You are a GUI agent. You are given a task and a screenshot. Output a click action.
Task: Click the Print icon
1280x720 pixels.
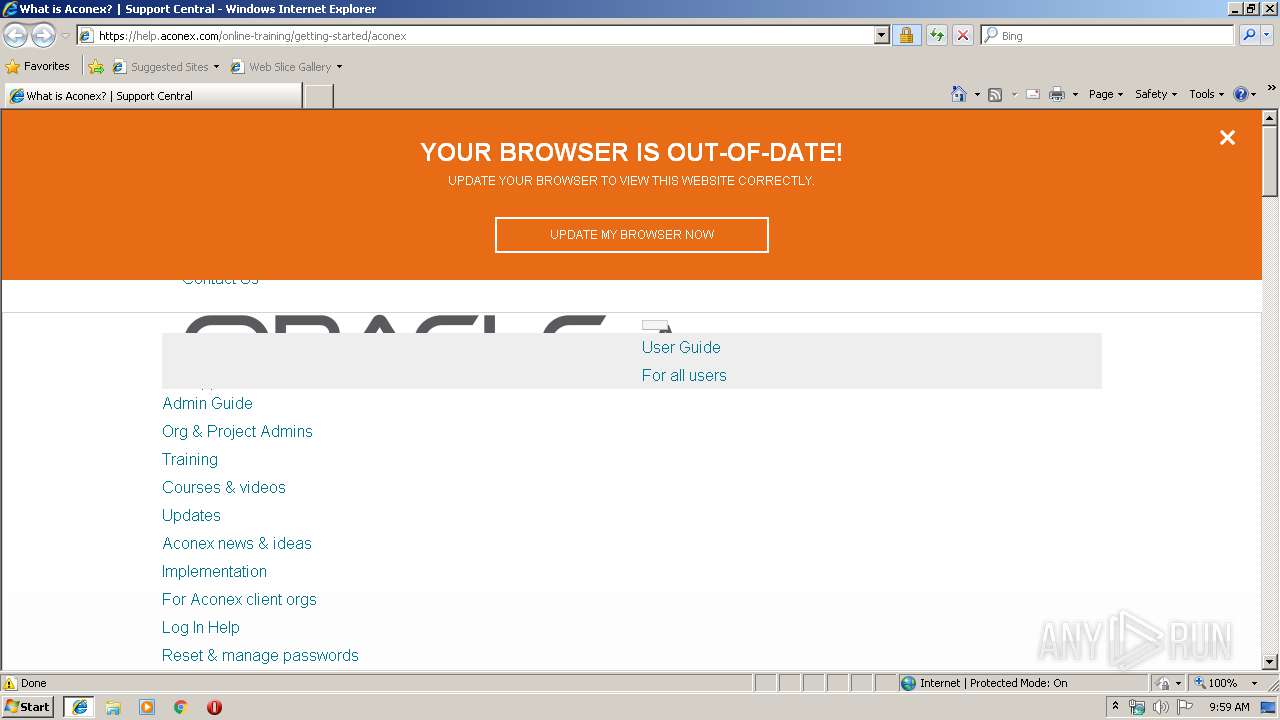1057,94
